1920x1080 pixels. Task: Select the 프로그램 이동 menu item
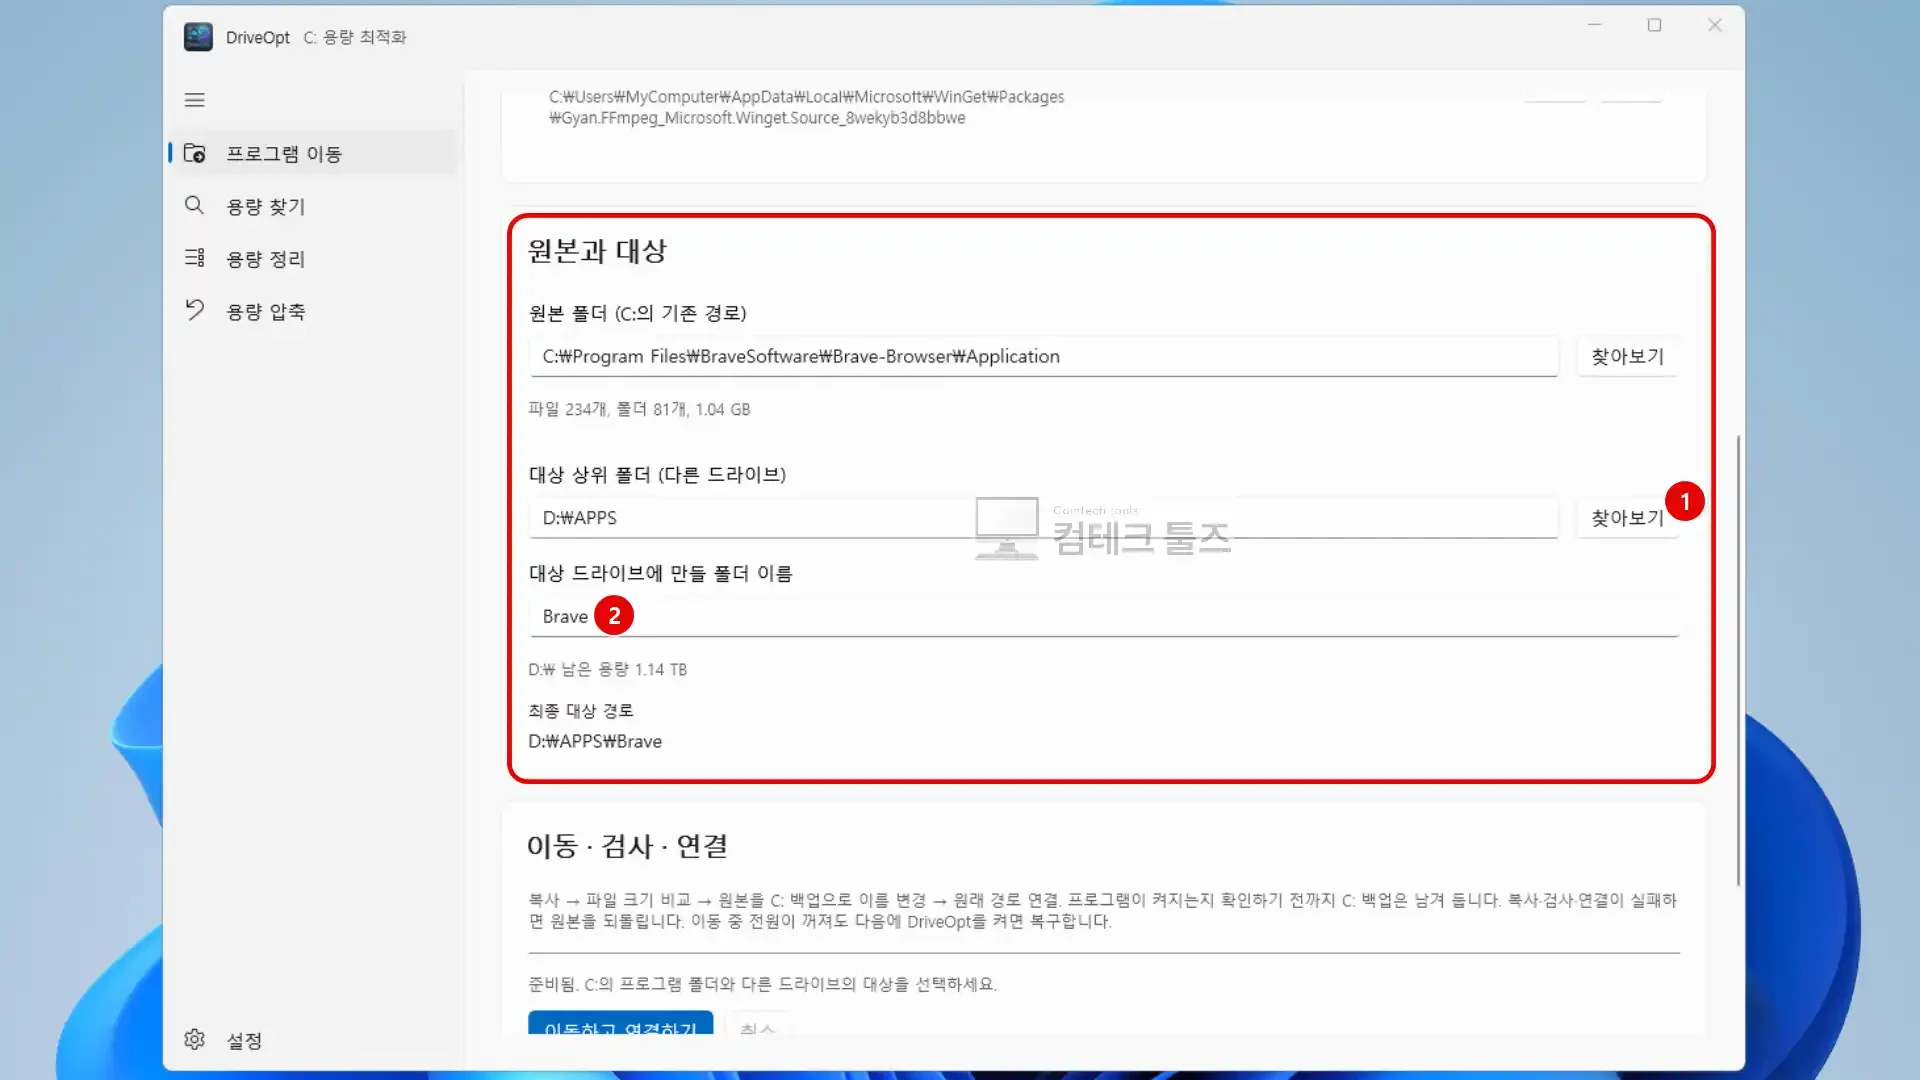[314, 153]
